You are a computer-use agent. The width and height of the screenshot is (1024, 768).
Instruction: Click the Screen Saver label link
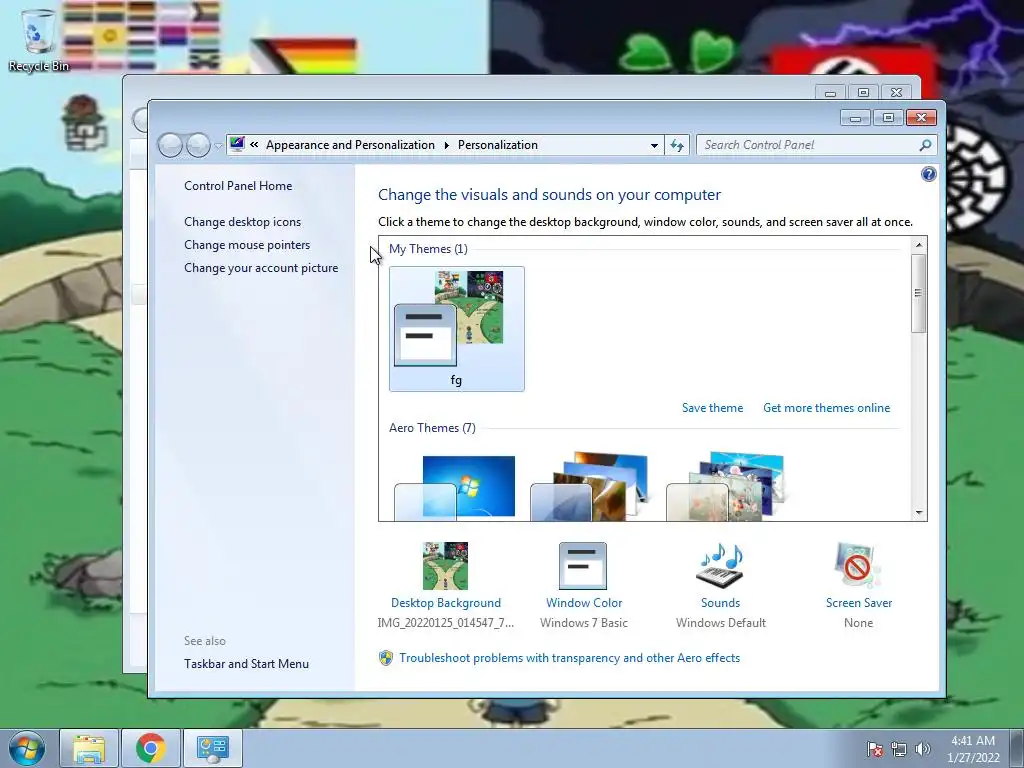858,603
